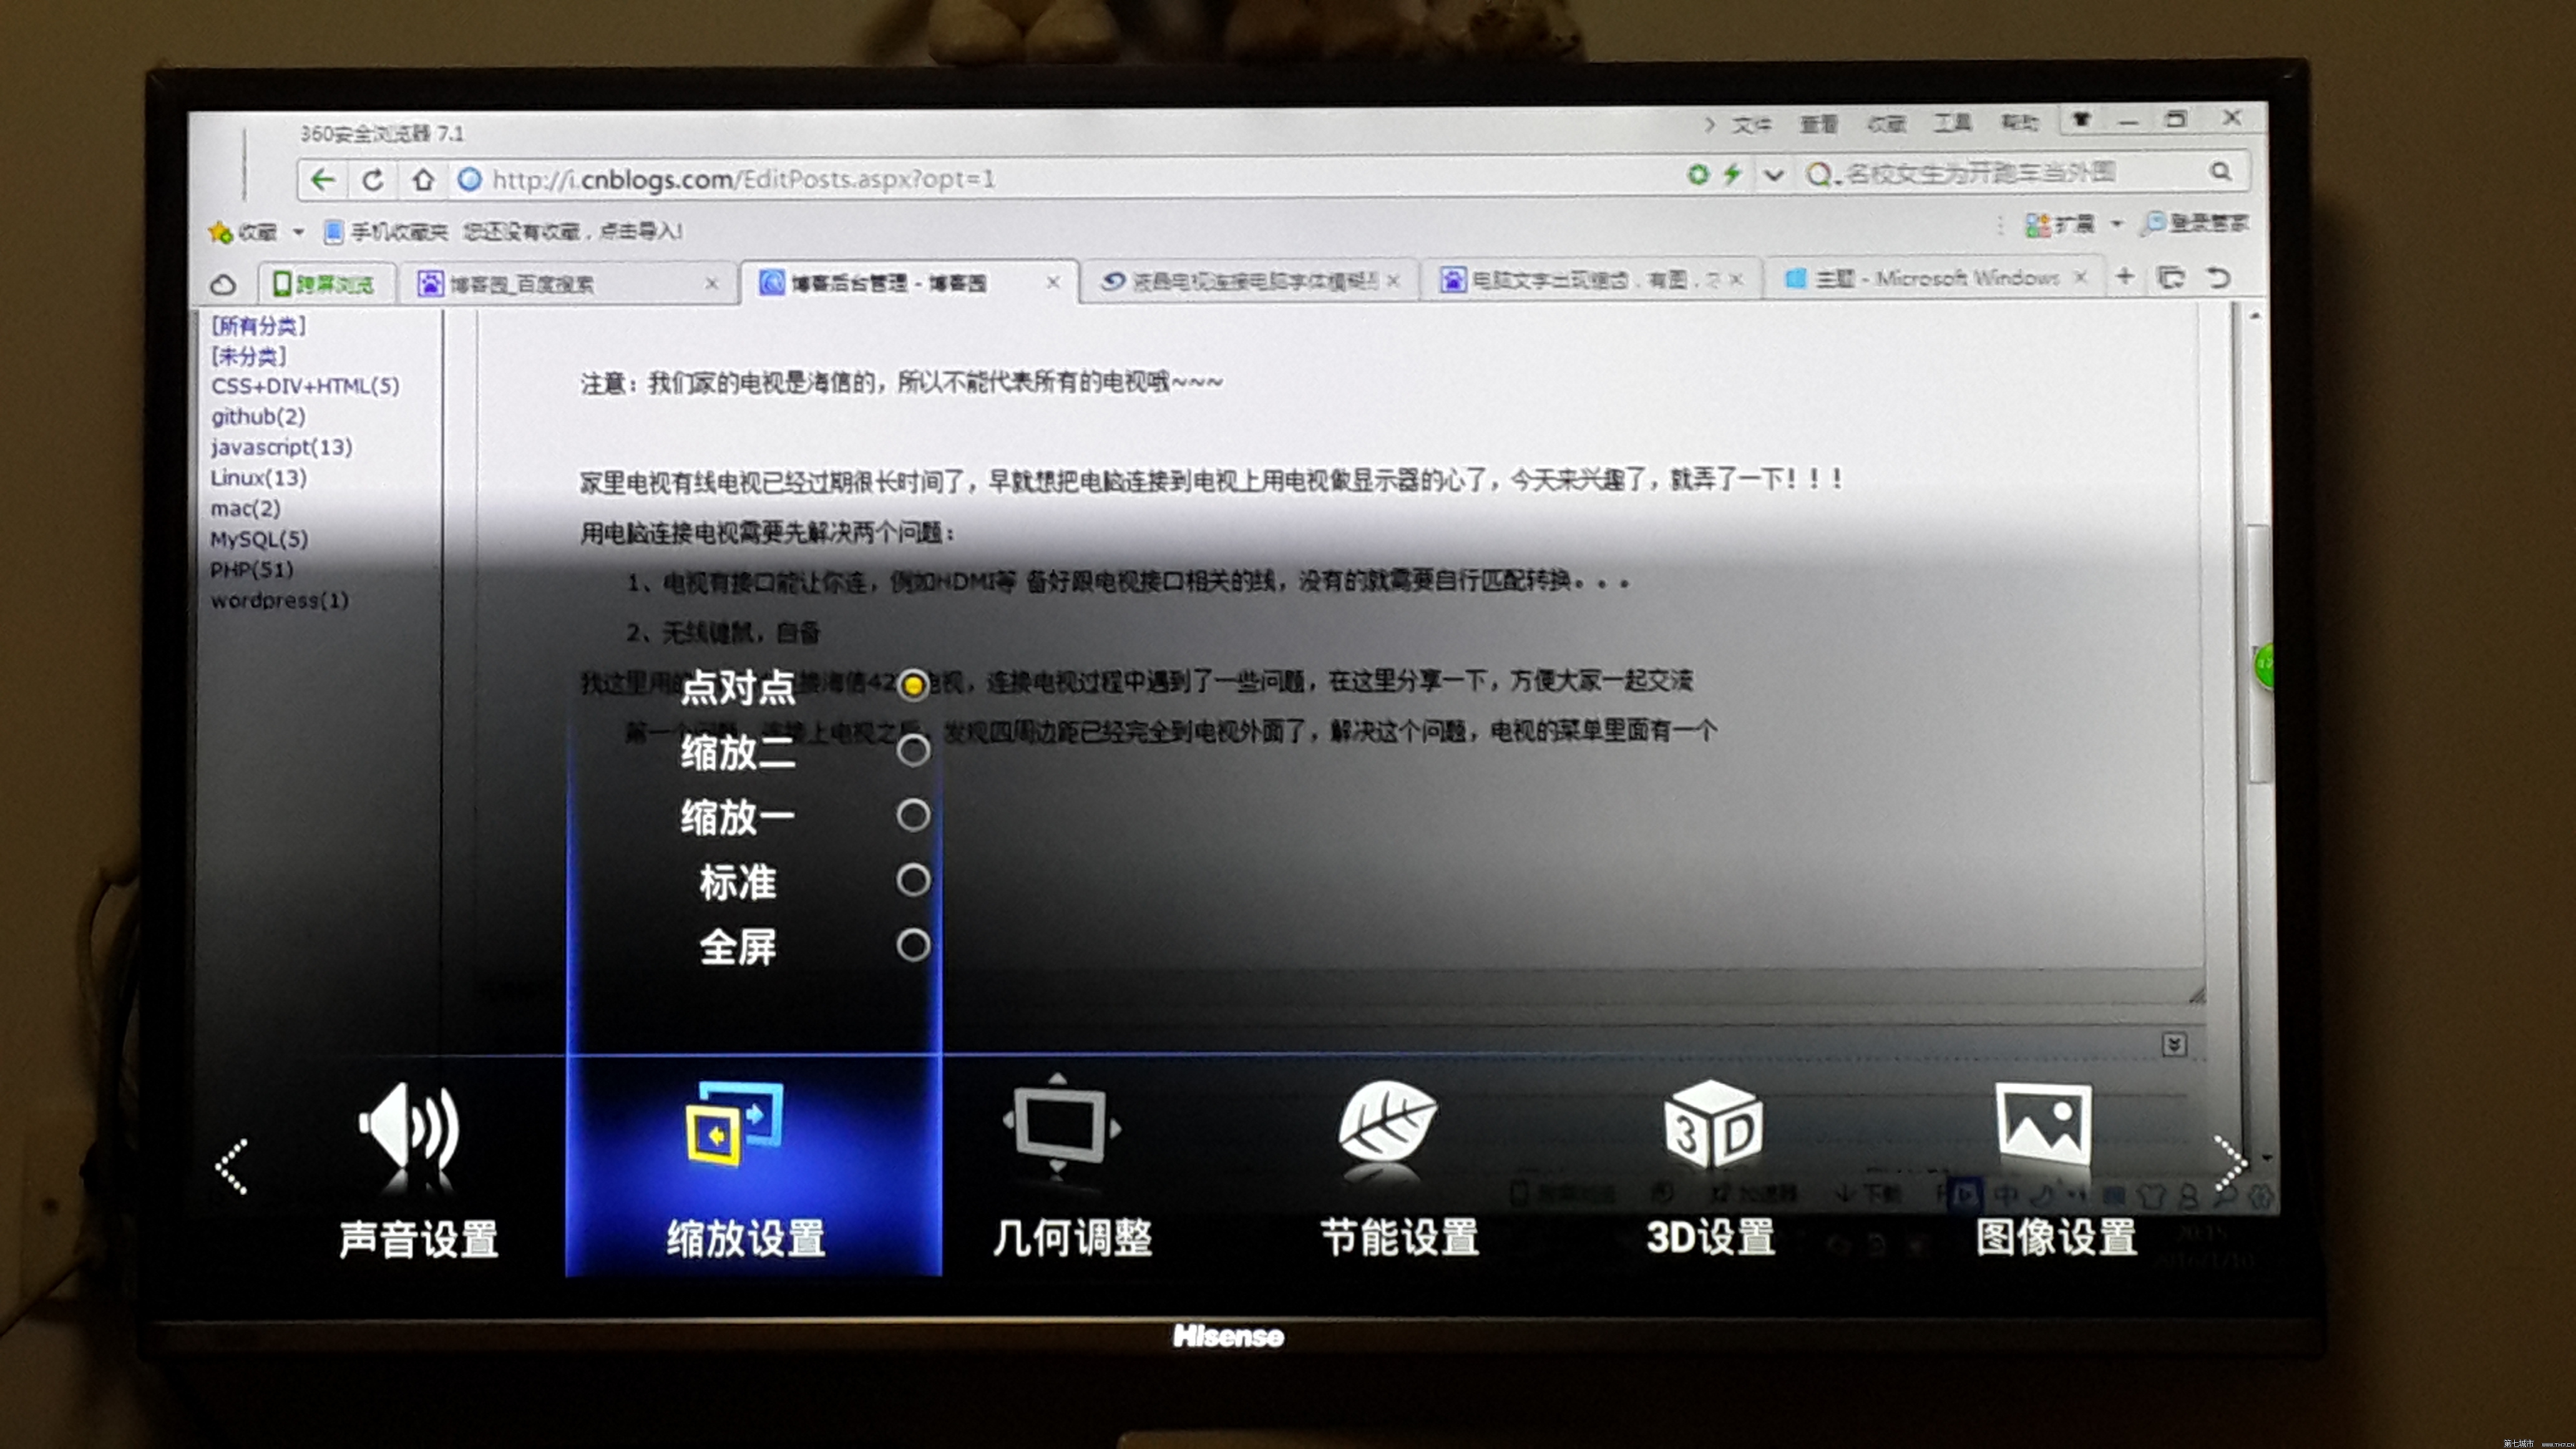Image resolution: width=2576 pixels, height=1449 pixels.
Task: Open the CSS+DIV+HTML(5) category link
Action: pos(305,386)
